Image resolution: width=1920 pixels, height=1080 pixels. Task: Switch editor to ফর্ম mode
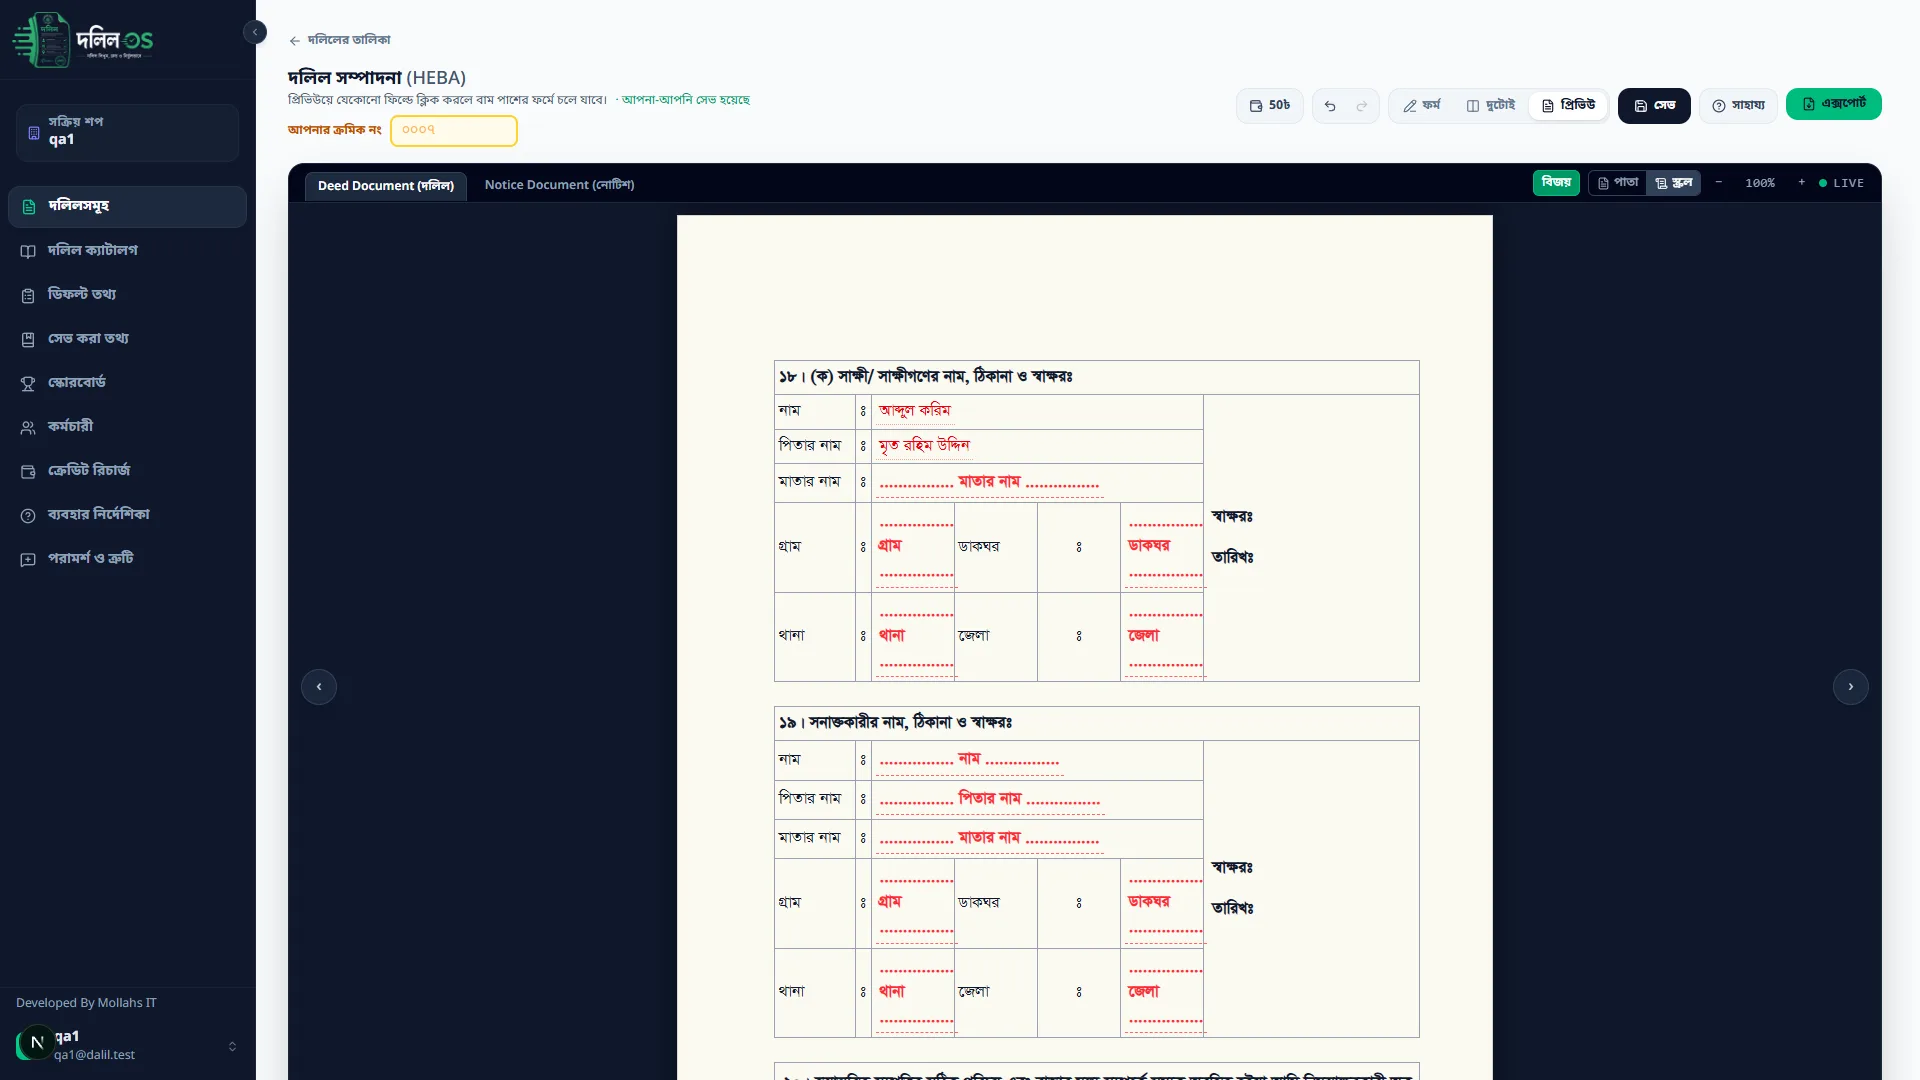click(1422, 105)
